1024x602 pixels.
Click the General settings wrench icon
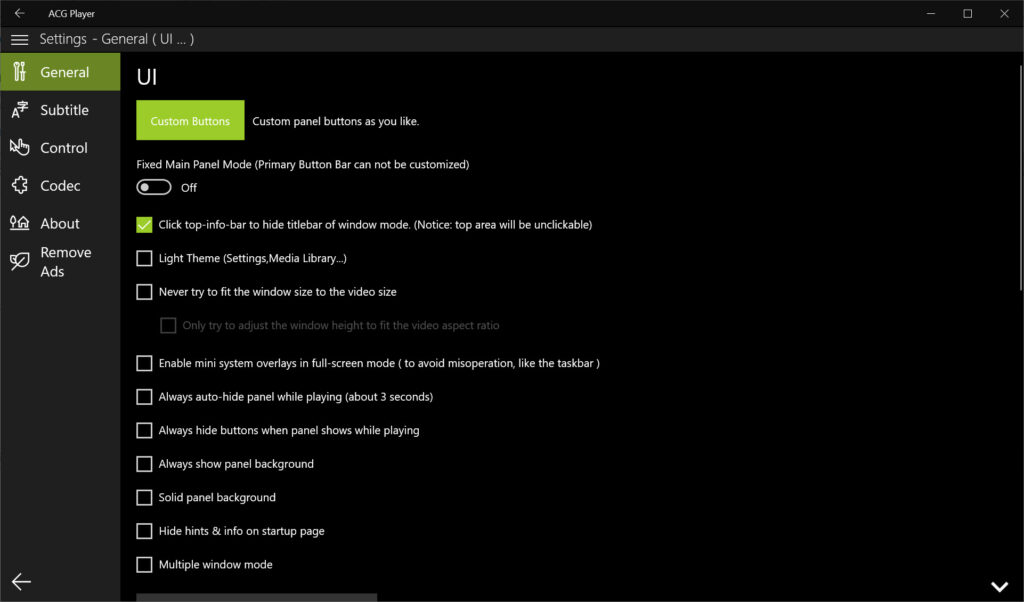20,72
